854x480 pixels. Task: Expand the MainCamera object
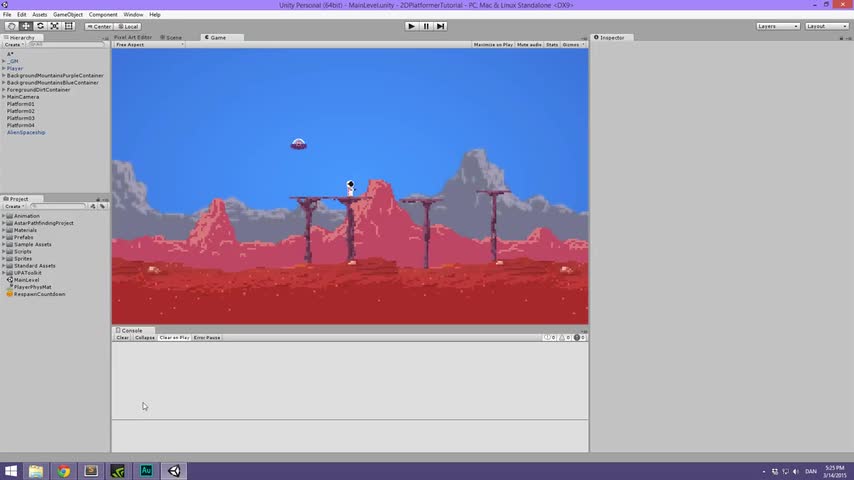pos(4,97)
